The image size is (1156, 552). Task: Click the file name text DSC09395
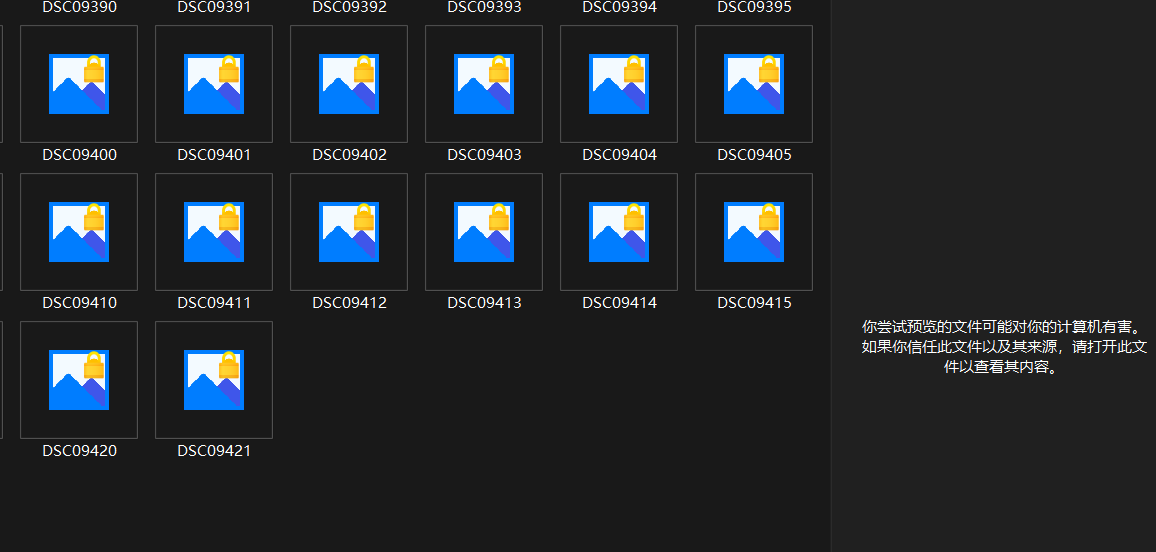click(754, 7)
